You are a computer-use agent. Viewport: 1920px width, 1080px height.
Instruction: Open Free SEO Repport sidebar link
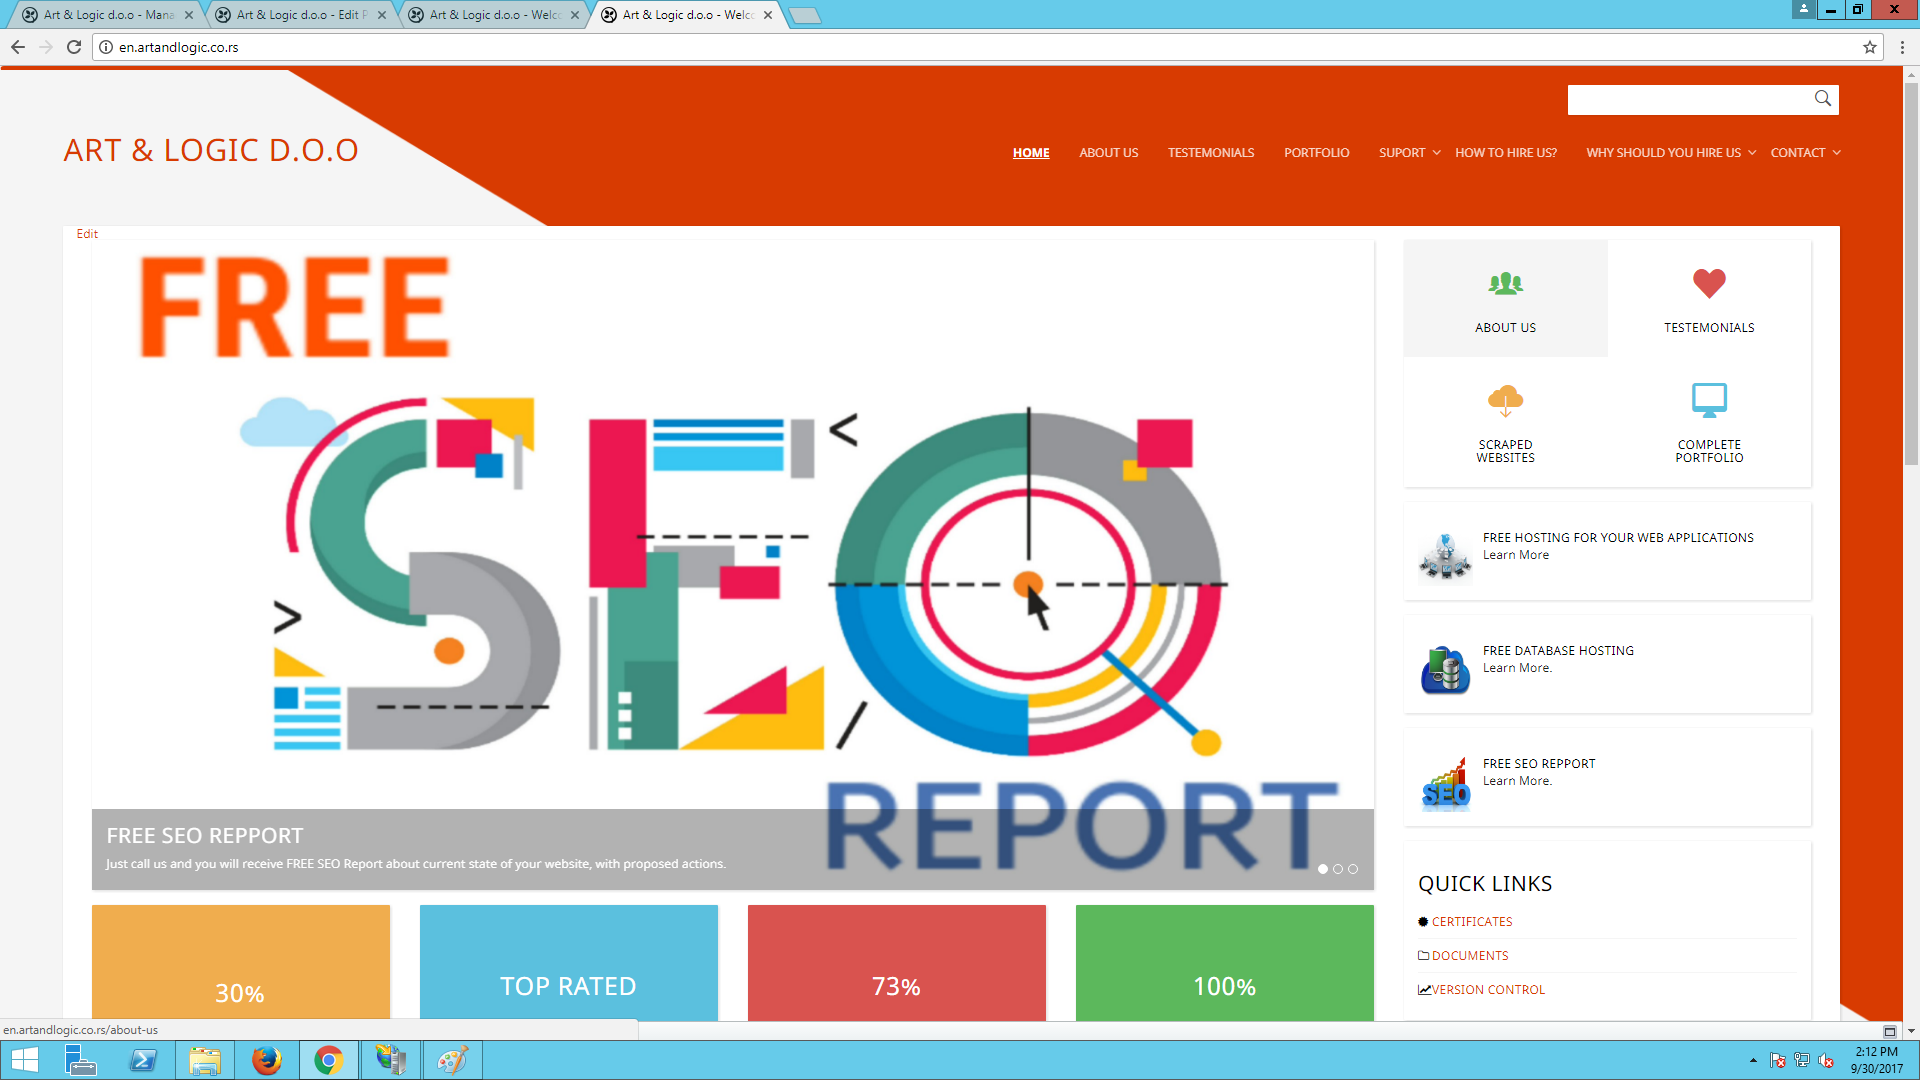pos(1539,764)
